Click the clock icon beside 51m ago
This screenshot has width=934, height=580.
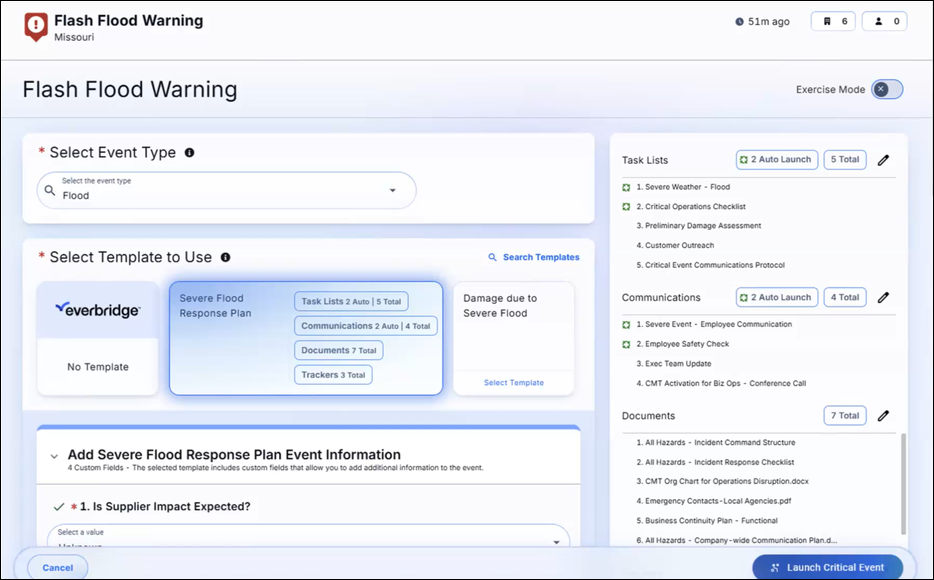(739, 21)
